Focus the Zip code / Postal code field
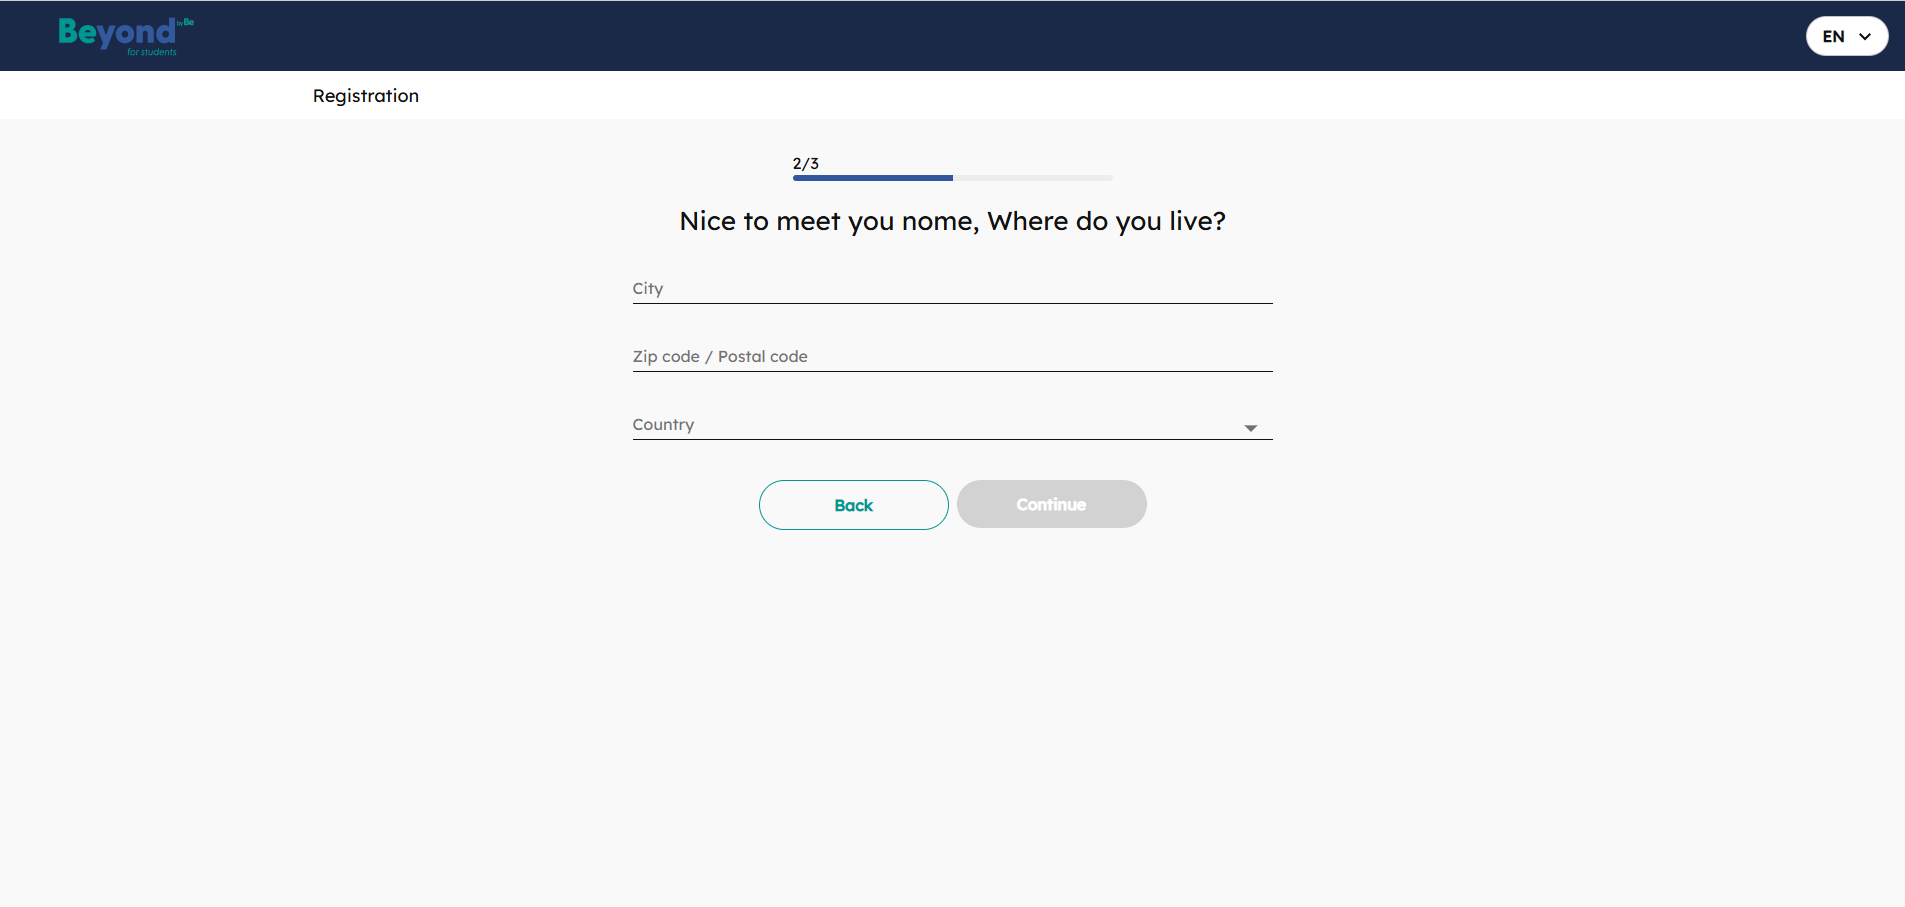Viewport: 1905px width, 907px height. pos(952,357)
